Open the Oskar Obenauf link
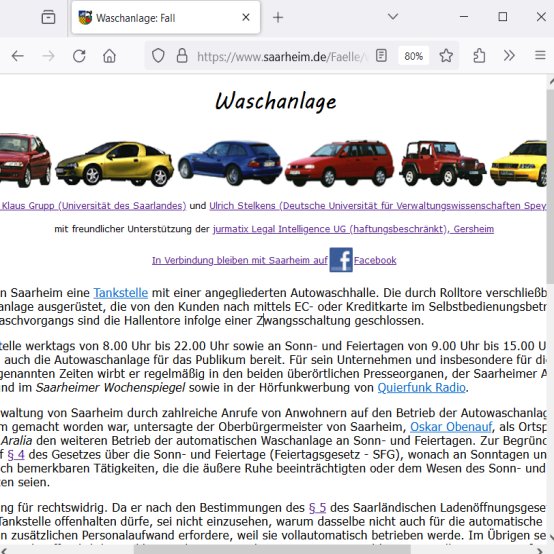The width and height of the screenshot is (554, 554). click(x=451, y=427)
